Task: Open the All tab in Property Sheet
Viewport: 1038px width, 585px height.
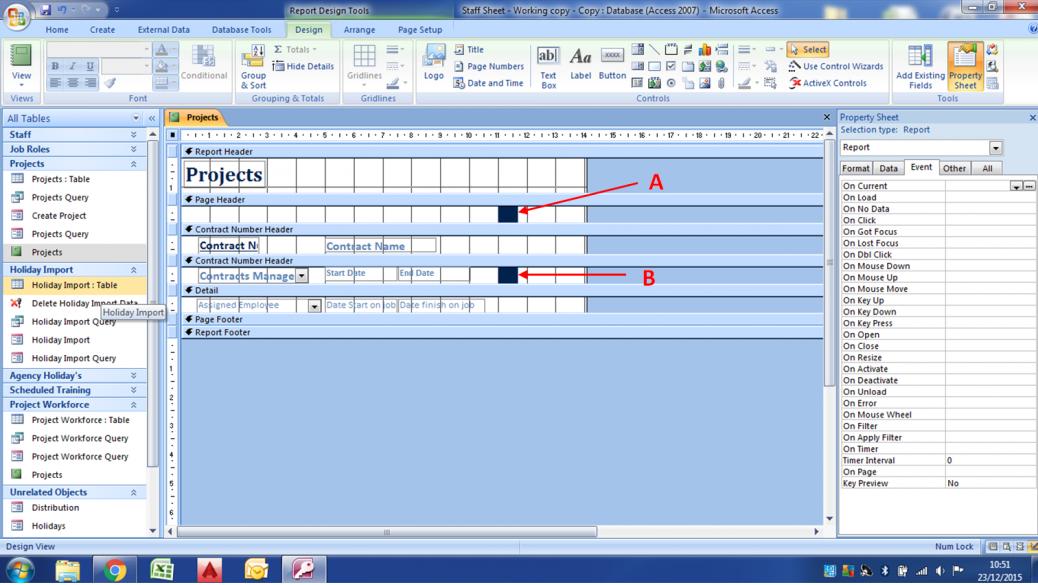Action: (x=987, y=169)
